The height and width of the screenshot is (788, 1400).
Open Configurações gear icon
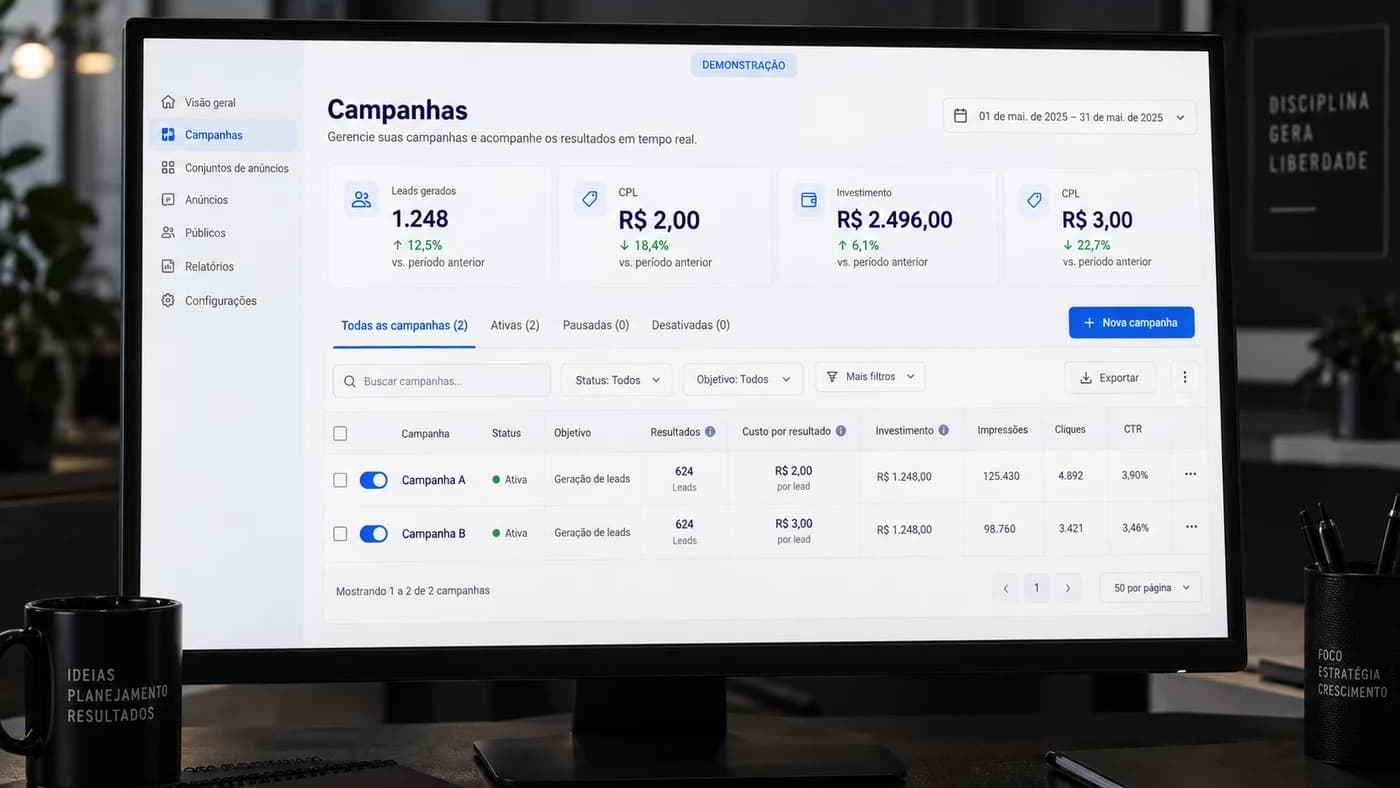click(168, 300)
